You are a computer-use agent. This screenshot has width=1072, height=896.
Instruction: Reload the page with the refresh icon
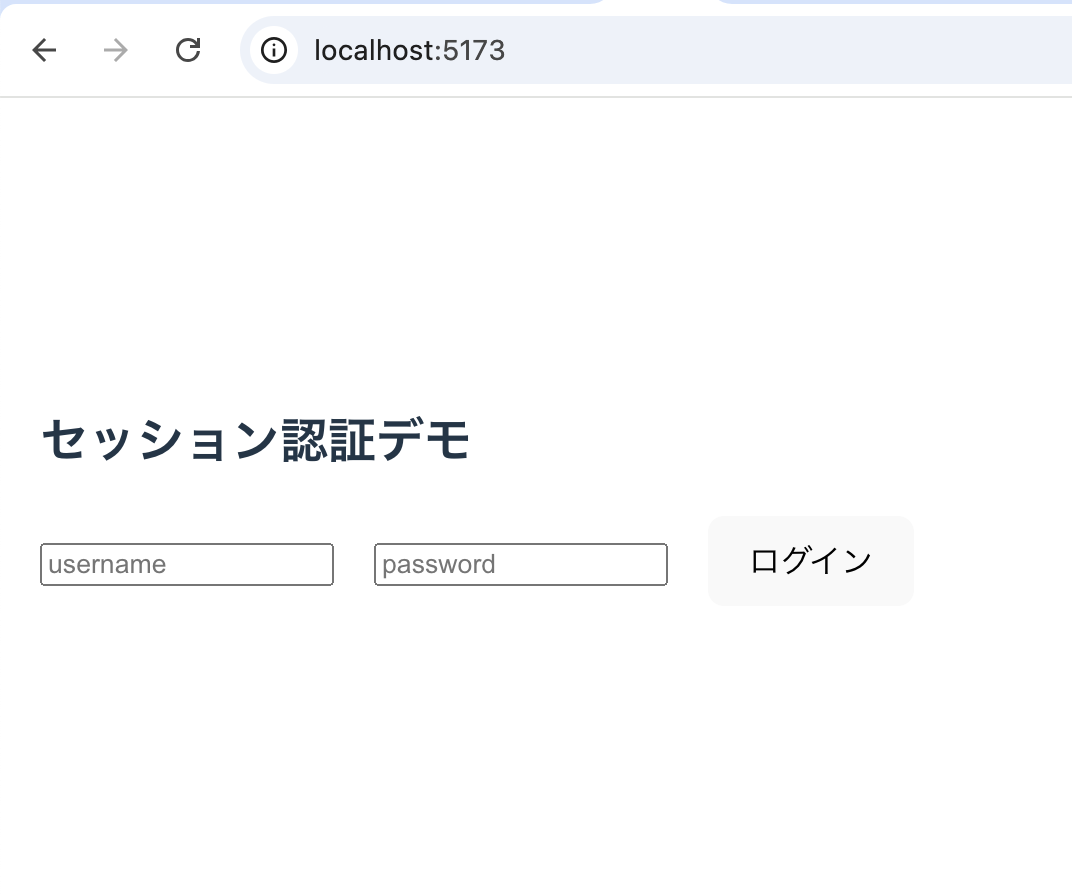tap(188, 51)
